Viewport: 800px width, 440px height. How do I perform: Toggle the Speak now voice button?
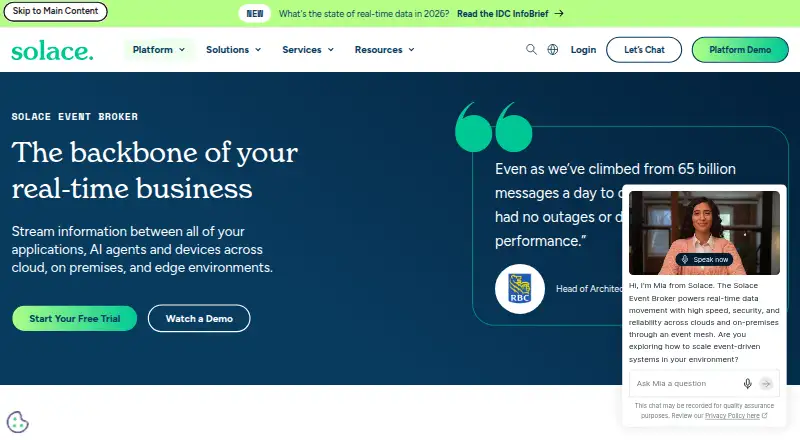coord(705,259)
